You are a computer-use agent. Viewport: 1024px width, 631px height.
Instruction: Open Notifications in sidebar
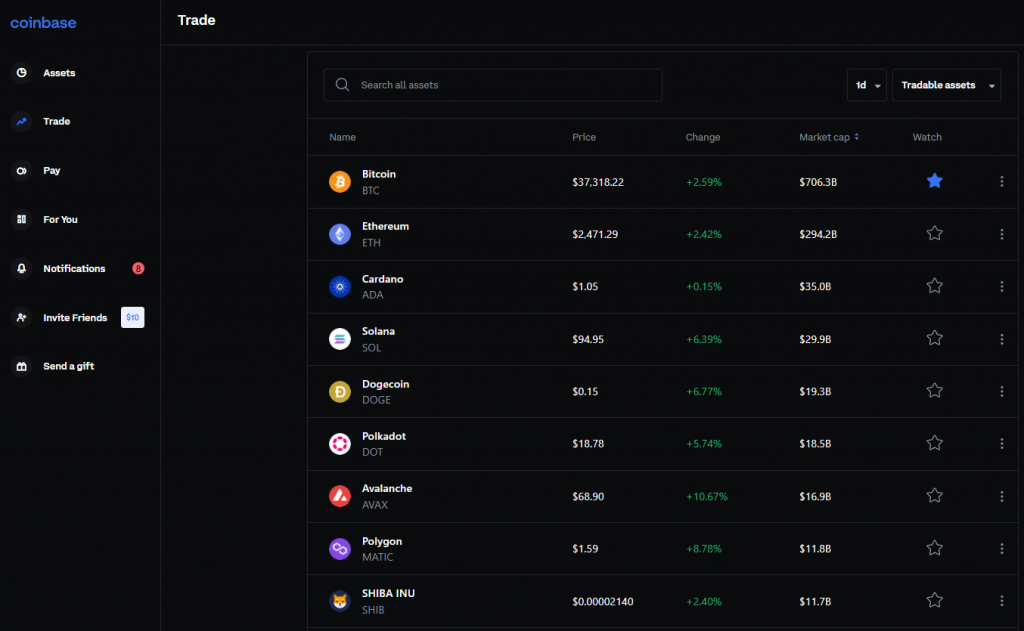pyautogui.click(x=74, y=268)
